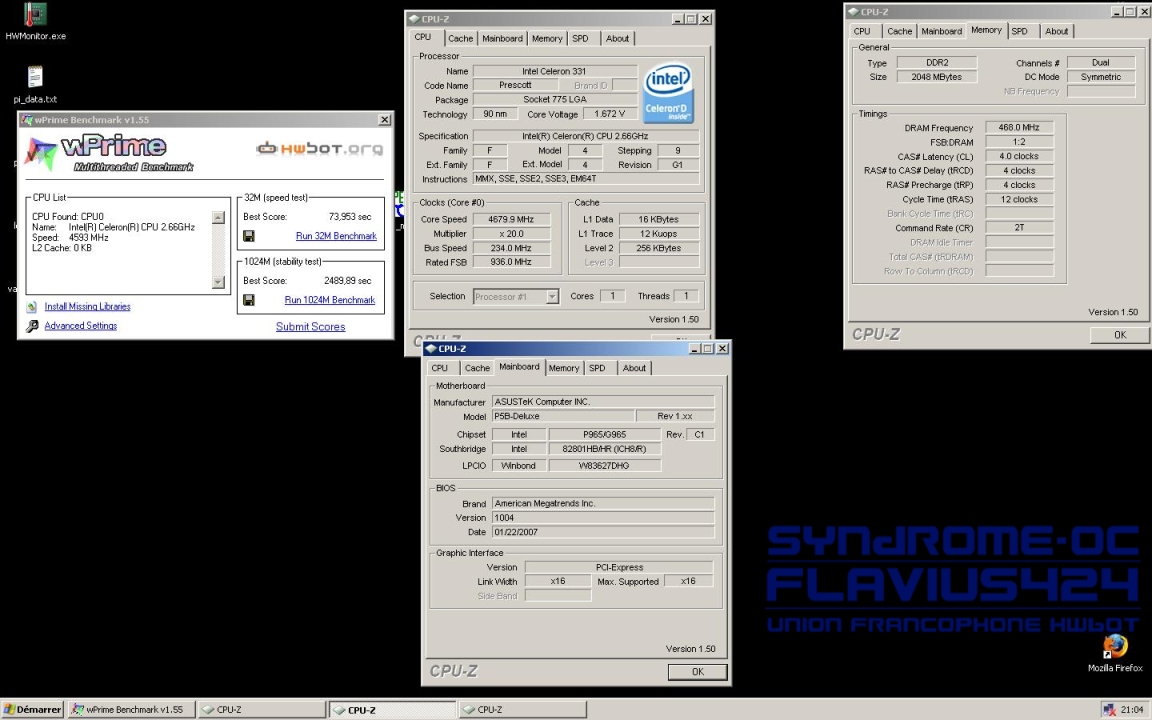Click the hwbot.org logo in wPrime
This screenshot has height=720, width=1152.
320,148
